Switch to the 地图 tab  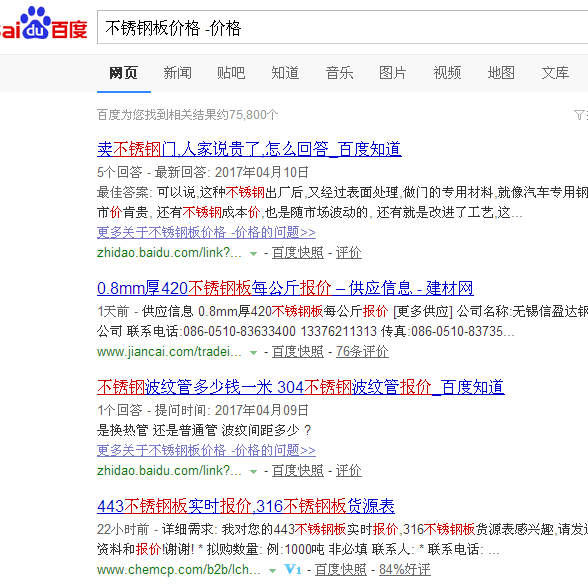point(501,73)
